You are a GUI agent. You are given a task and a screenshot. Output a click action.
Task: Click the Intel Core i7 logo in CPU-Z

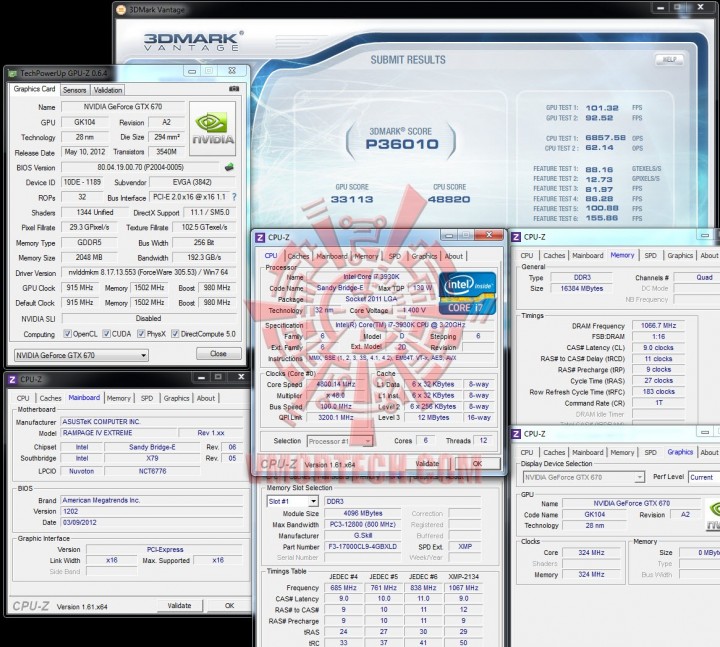[467, 293]
